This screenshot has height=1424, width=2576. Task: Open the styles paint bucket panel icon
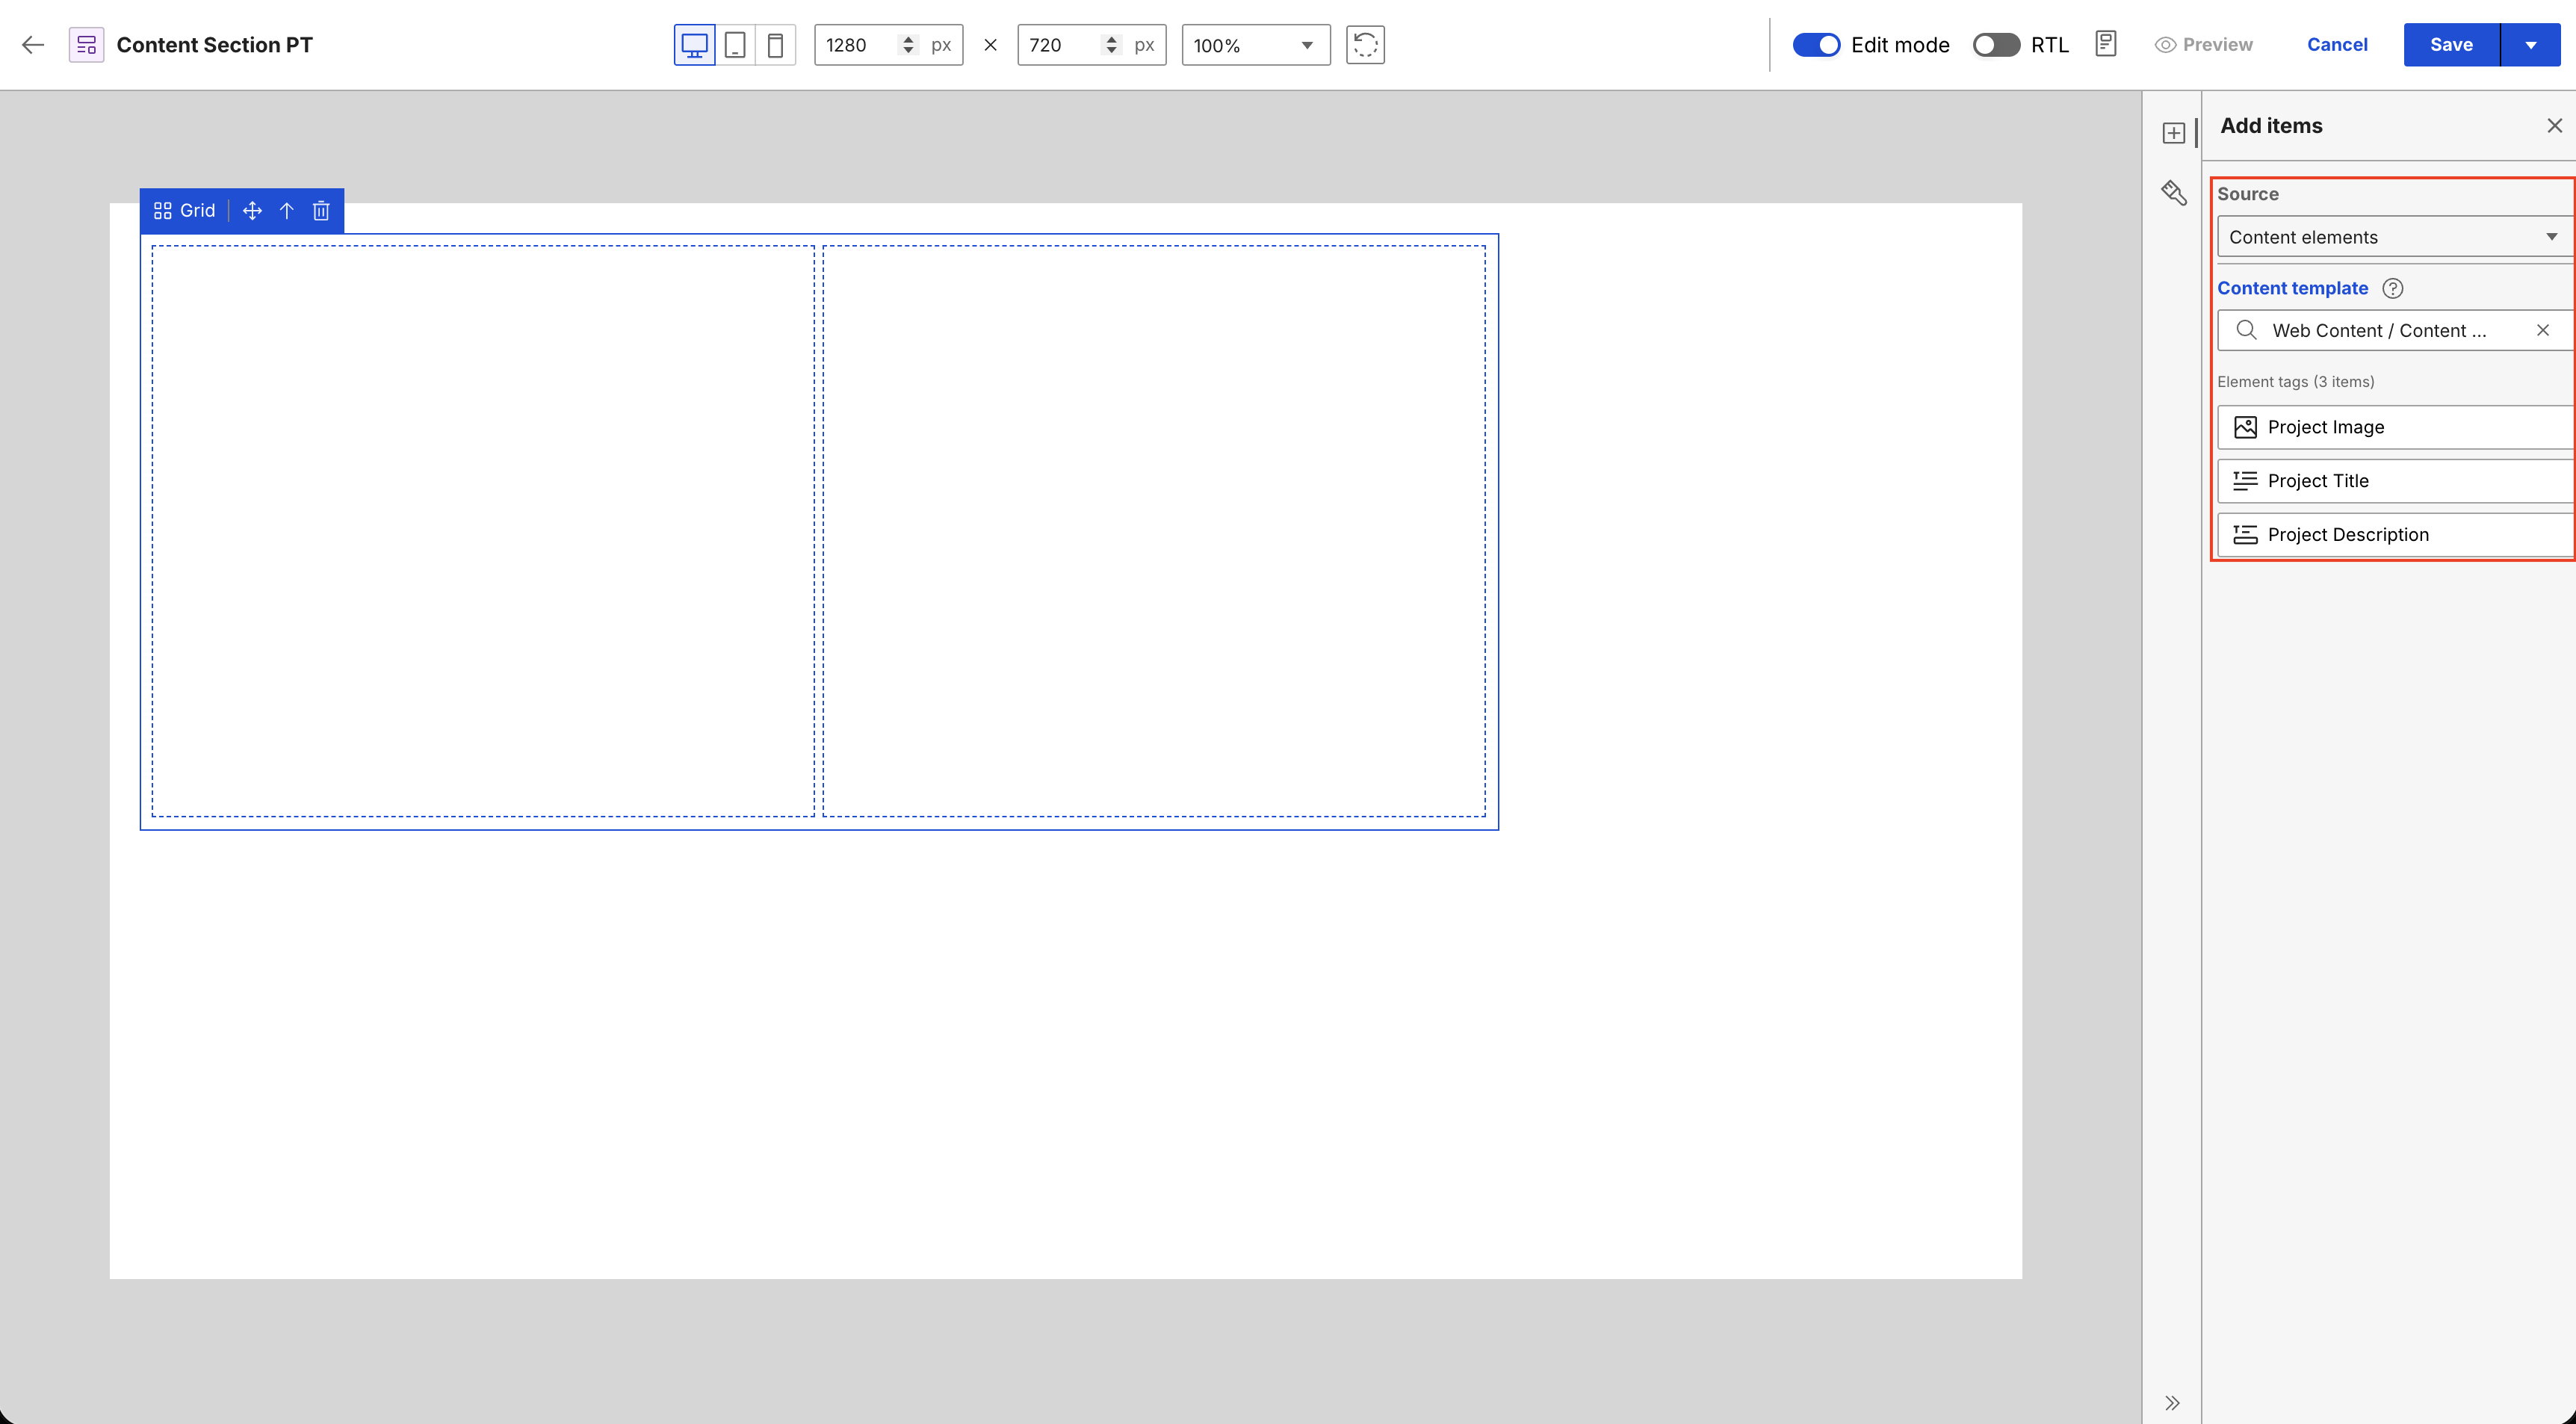[x=2173, y=192]
